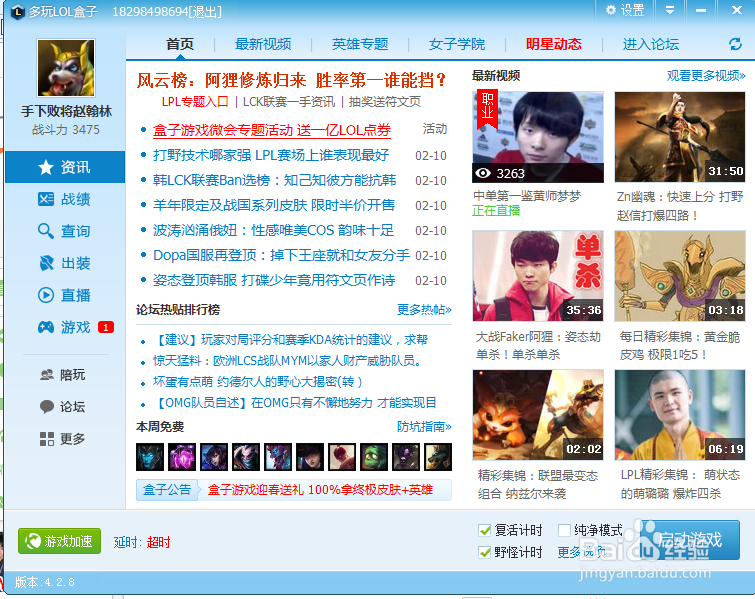Select the fifth free champion icon

click(x=278, y=457)
